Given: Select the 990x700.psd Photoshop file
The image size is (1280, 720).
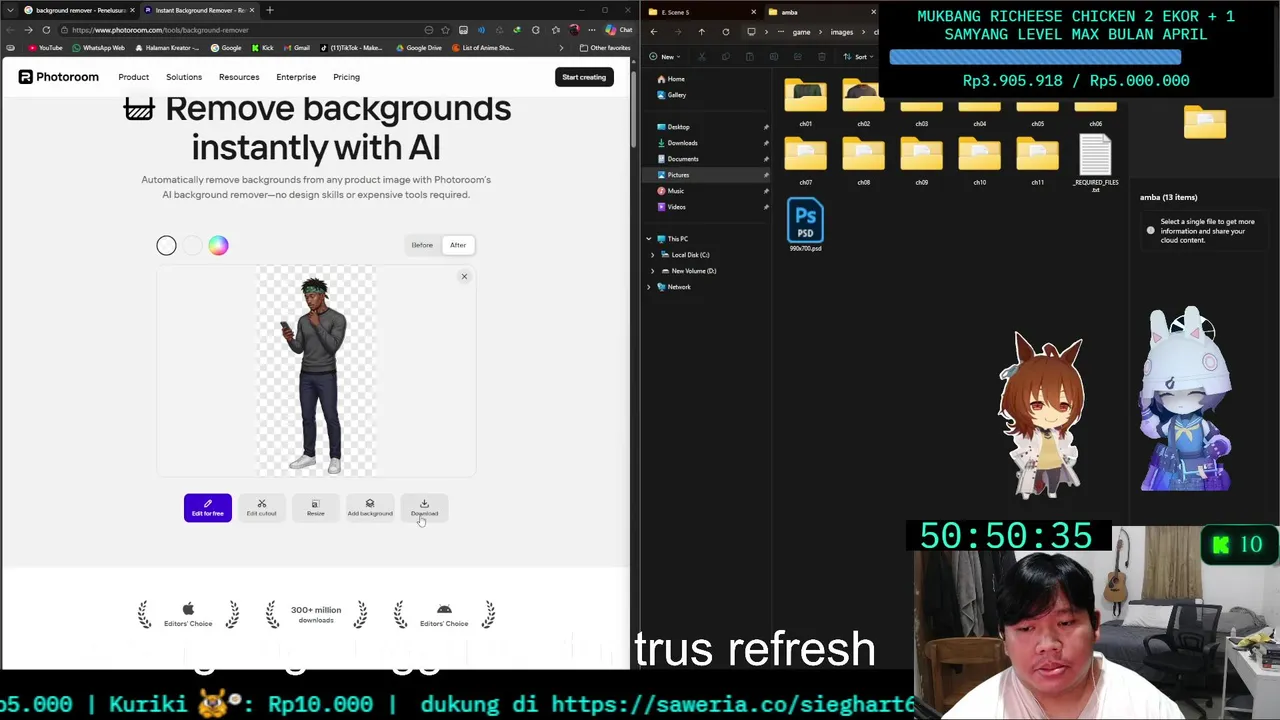Looking at the screenshot, I should coord(806,225).
